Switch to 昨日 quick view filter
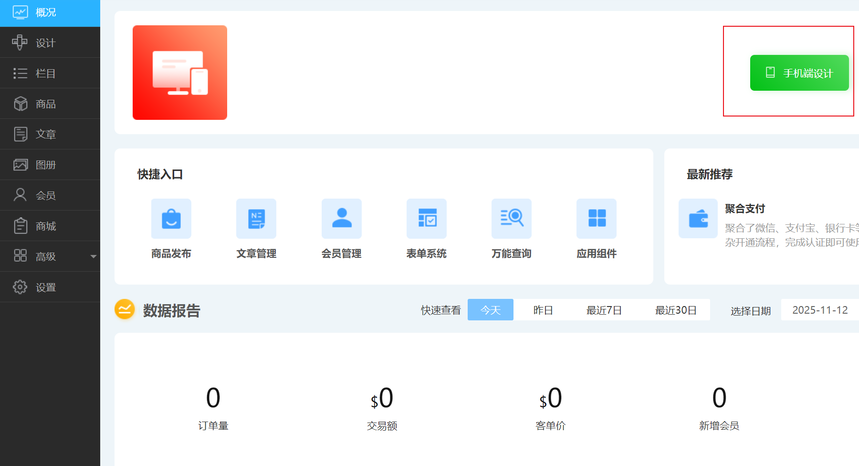 pos(543,310)
